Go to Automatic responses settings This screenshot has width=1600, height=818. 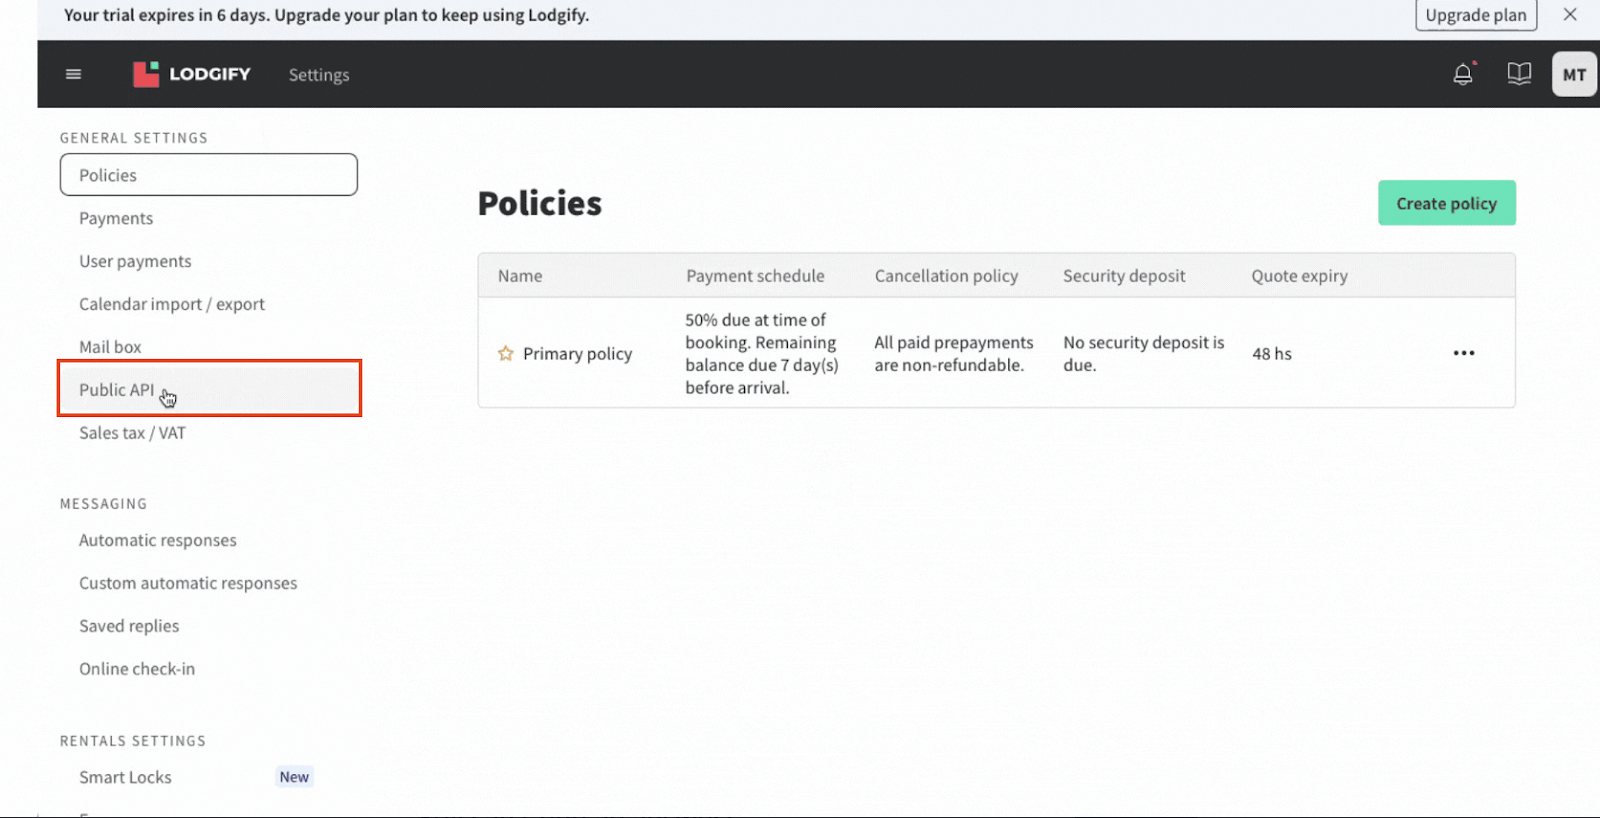coord(158,540)
